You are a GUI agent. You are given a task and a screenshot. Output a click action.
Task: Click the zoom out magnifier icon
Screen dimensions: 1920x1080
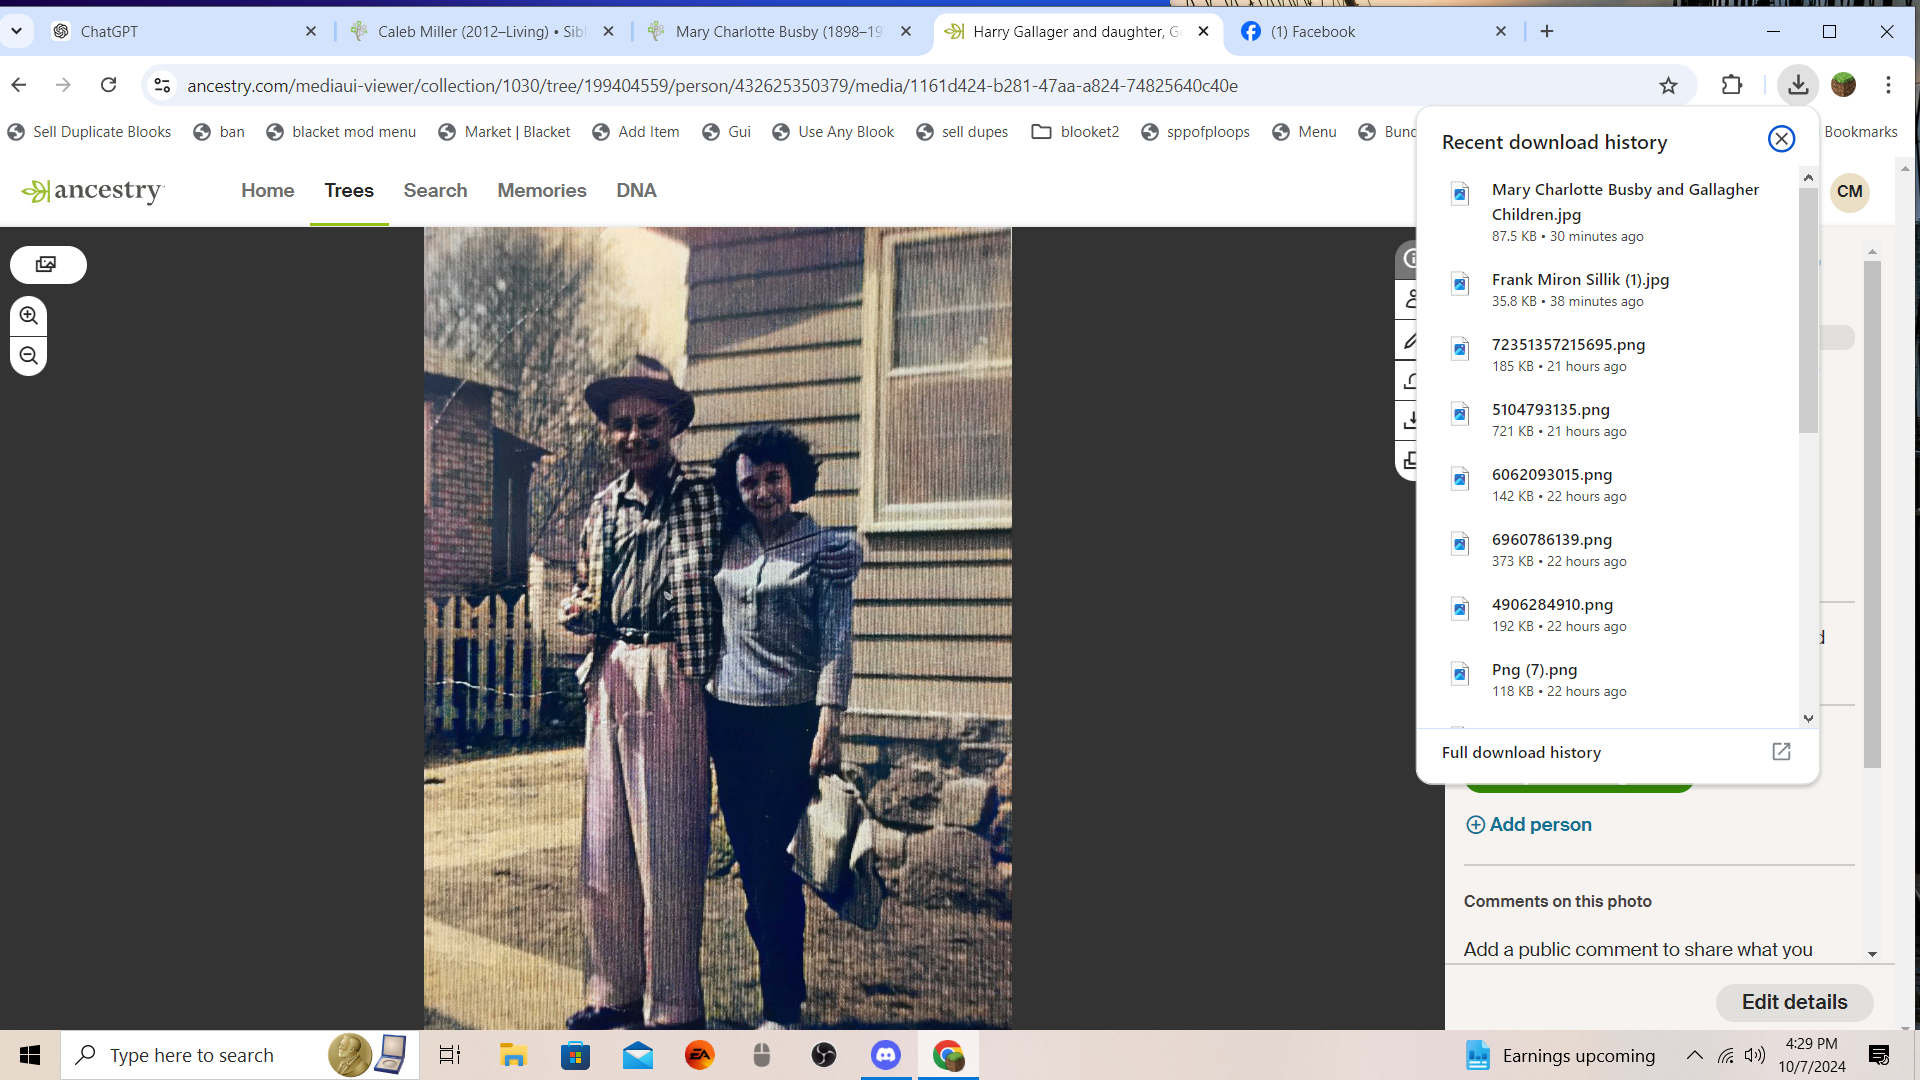(29, 356)
